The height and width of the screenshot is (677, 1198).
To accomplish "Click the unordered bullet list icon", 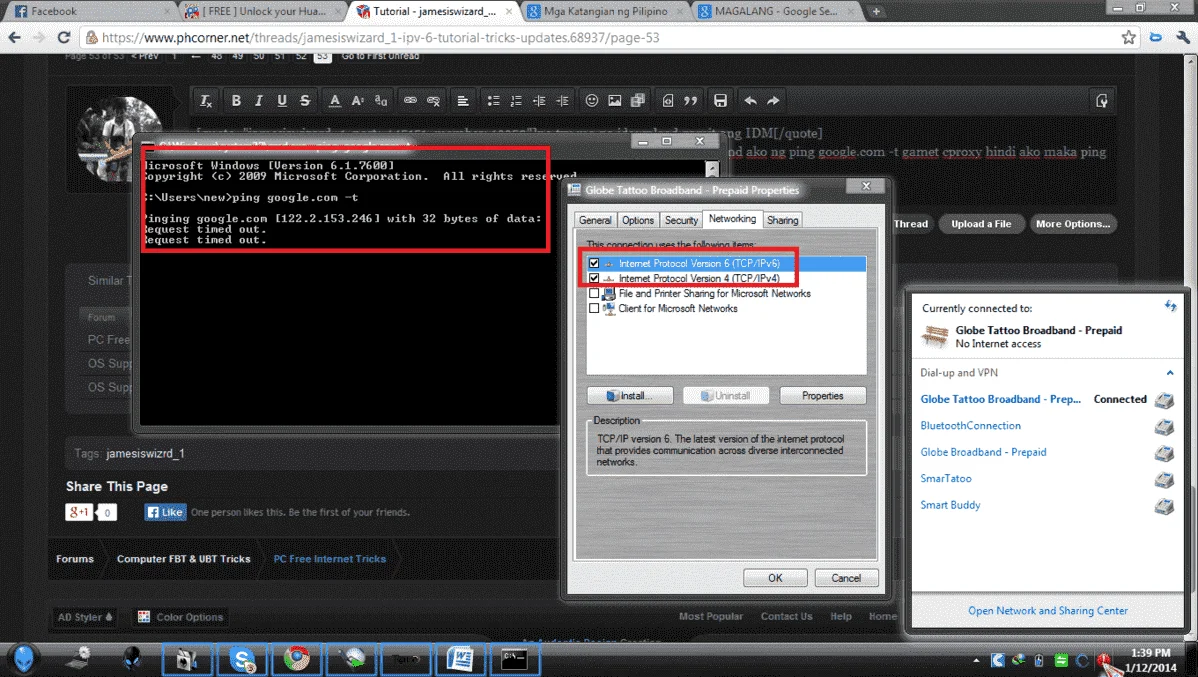I will click(494, 101).
